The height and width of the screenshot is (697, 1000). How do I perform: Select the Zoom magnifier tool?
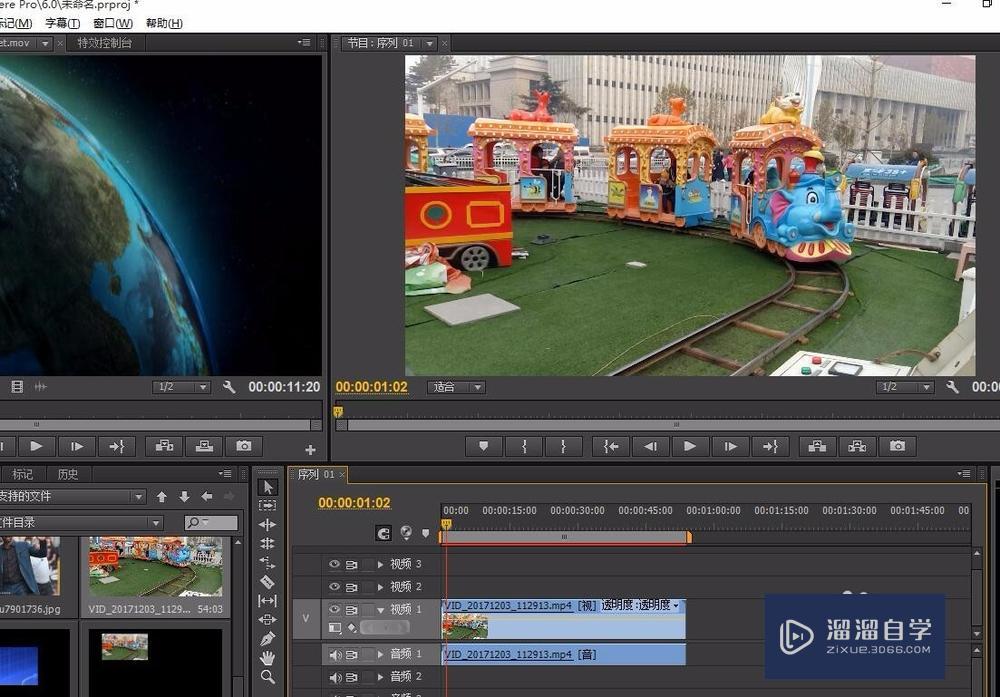[268, 677]
